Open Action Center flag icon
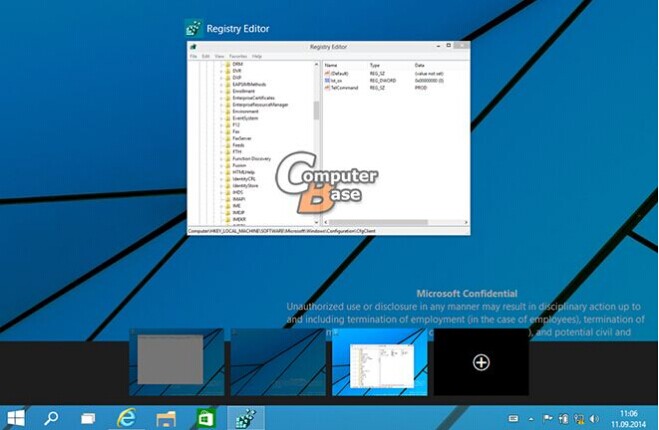The height and width of the screenshot is (430, 659). pos(547,418)
